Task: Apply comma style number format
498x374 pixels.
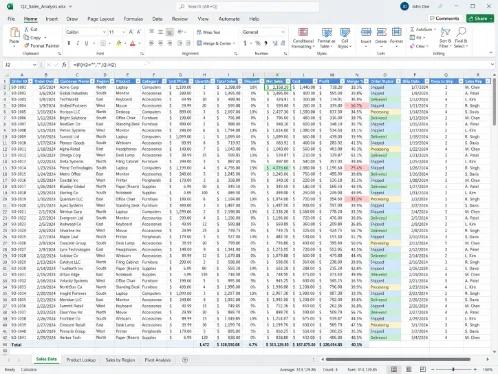Action: 266,43
